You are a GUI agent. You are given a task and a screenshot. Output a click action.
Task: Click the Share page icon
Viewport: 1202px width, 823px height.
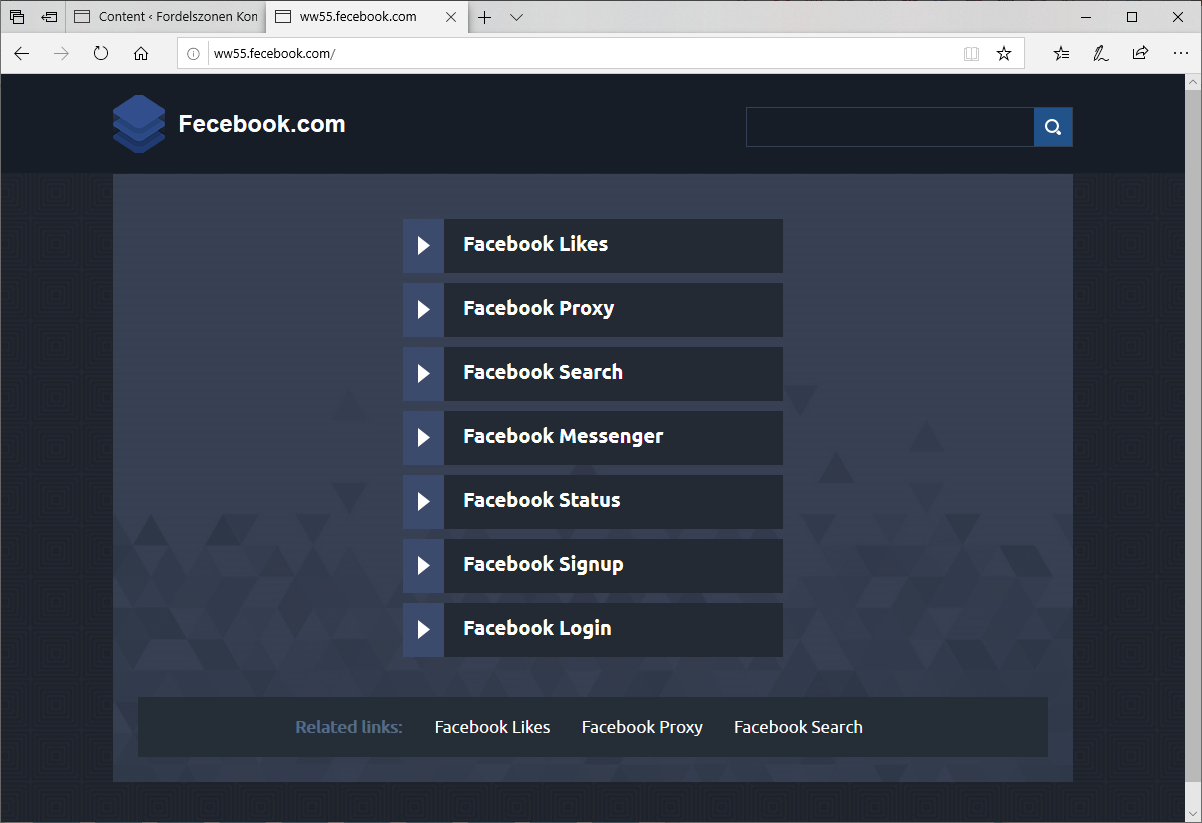tap(1140, 54)
